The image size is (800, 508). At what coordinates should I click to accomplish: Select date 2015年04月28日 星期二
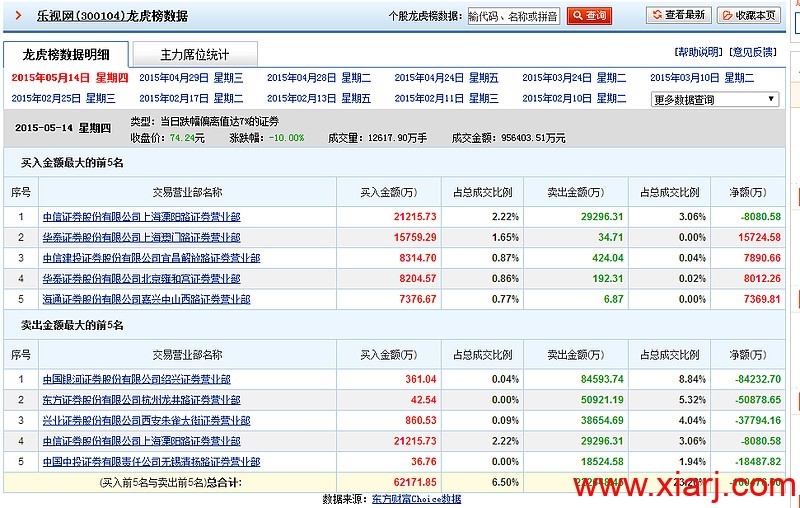coord(319,78)
